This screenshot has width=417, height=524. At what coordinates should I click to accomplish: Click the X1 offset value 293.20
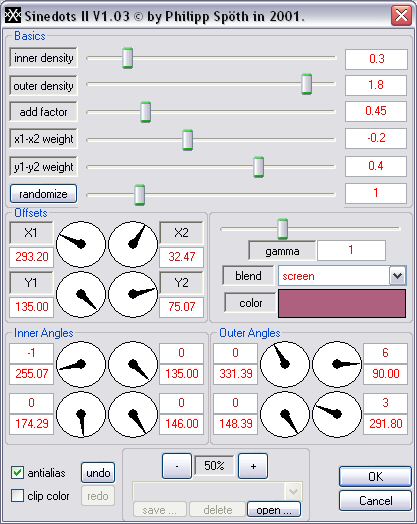[x=31, y=257]
